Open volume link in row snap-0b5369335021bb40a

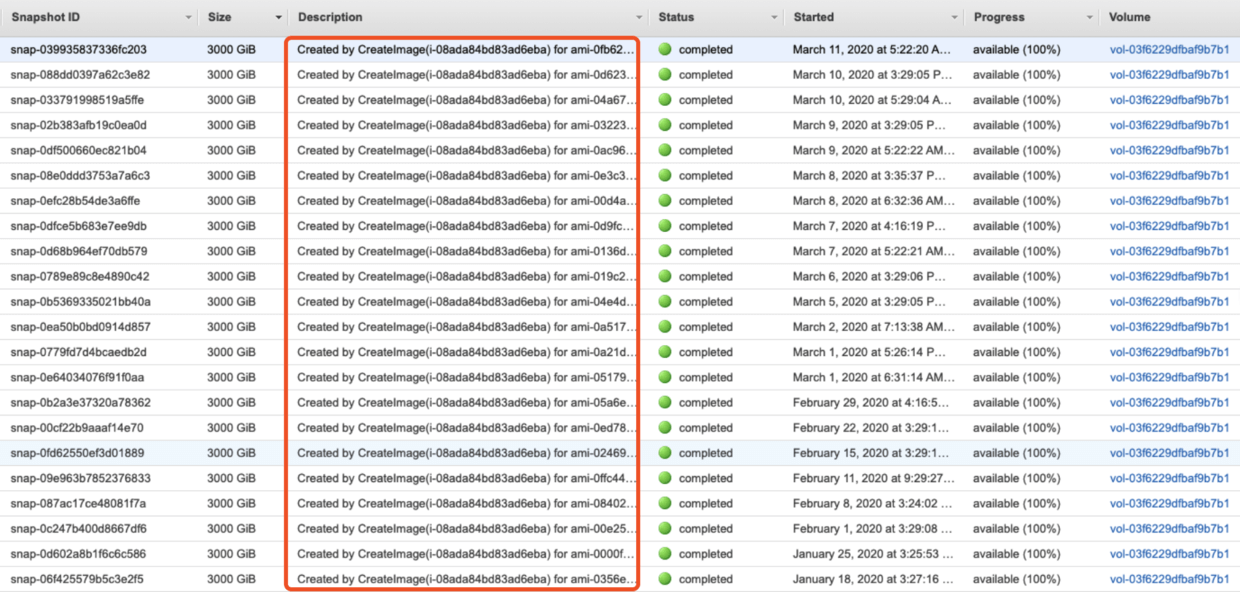(1169, 302)
